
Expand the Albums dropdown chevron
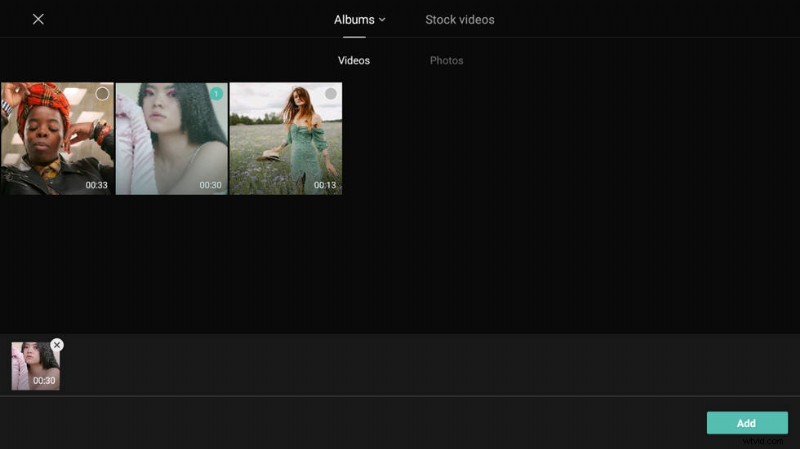[382, 20]
